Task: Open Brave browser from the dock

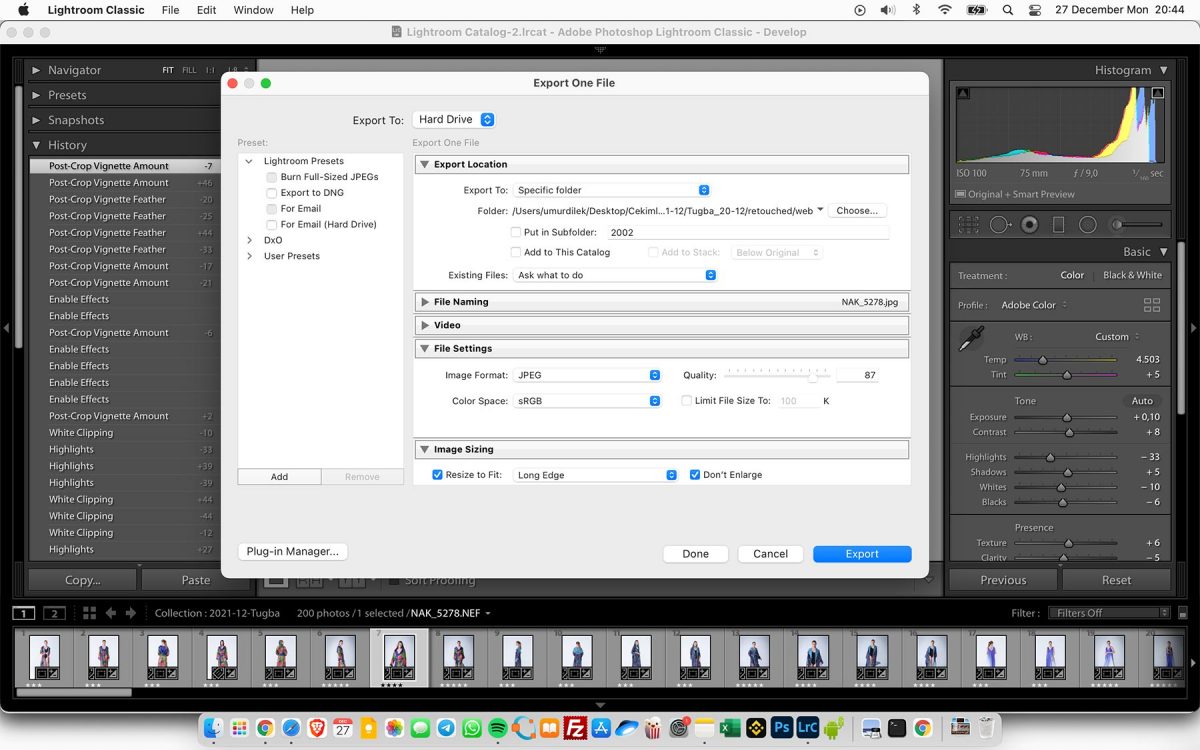Action: pyautogui.click(x=317, y=728)
